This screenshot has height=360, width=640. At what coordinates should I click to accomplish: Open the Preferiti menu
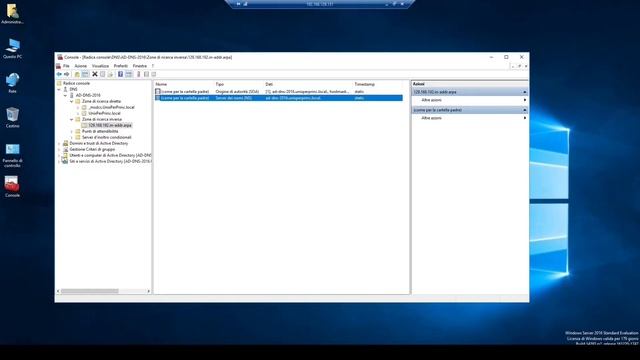click(121, 66)
